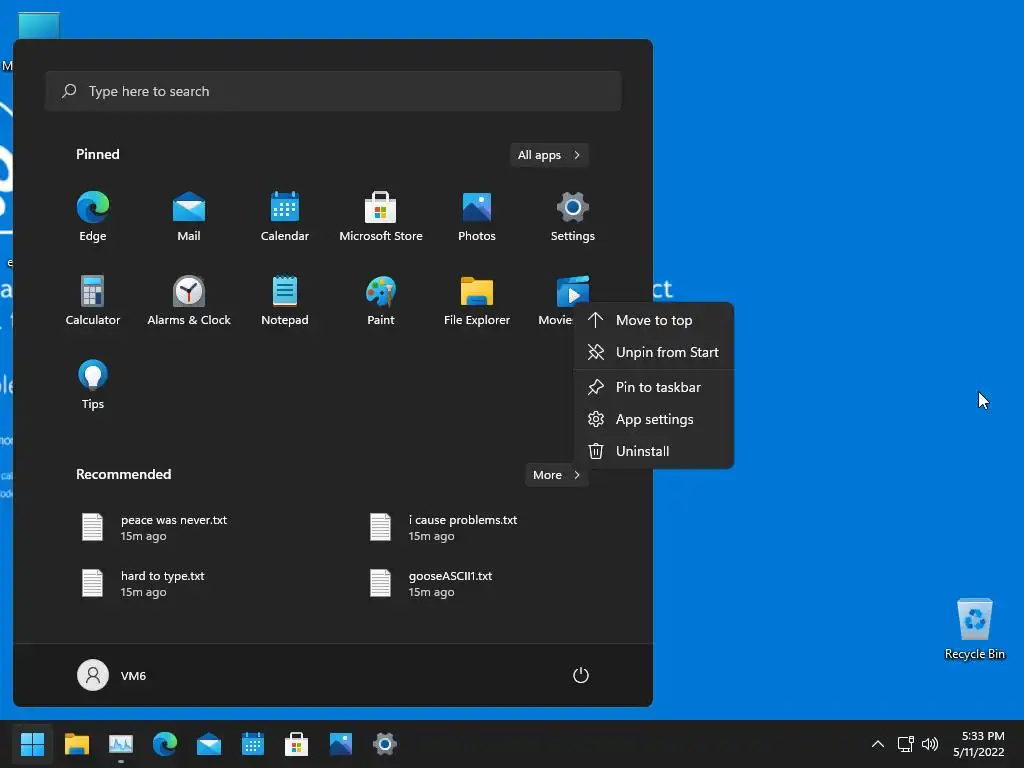The image size is (1024, 768).
Task: Click the power button in Start menu
Action: pos(581,675)
